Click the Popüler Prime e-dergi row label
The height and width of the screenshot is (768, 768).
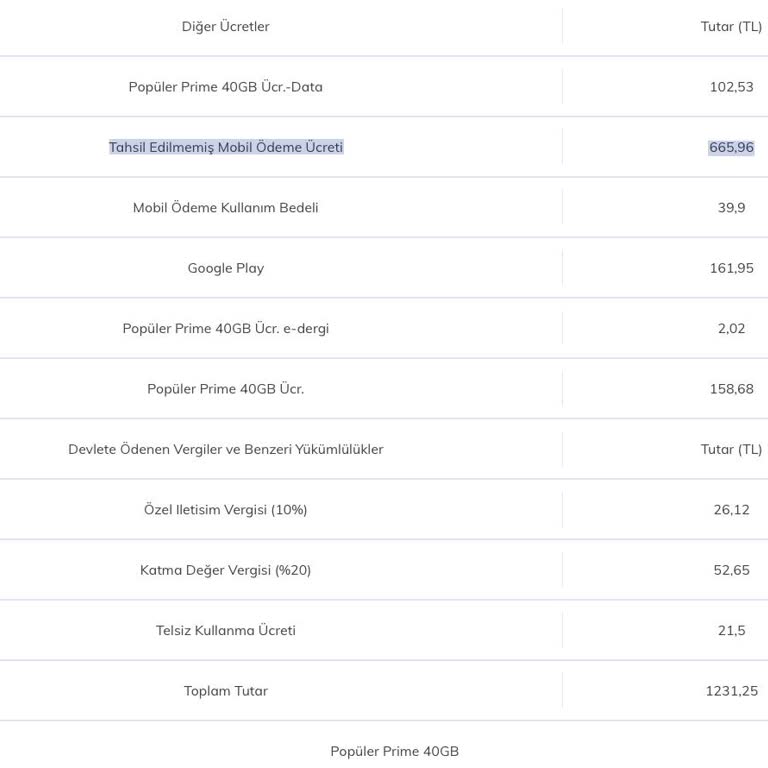click(225, 328)
